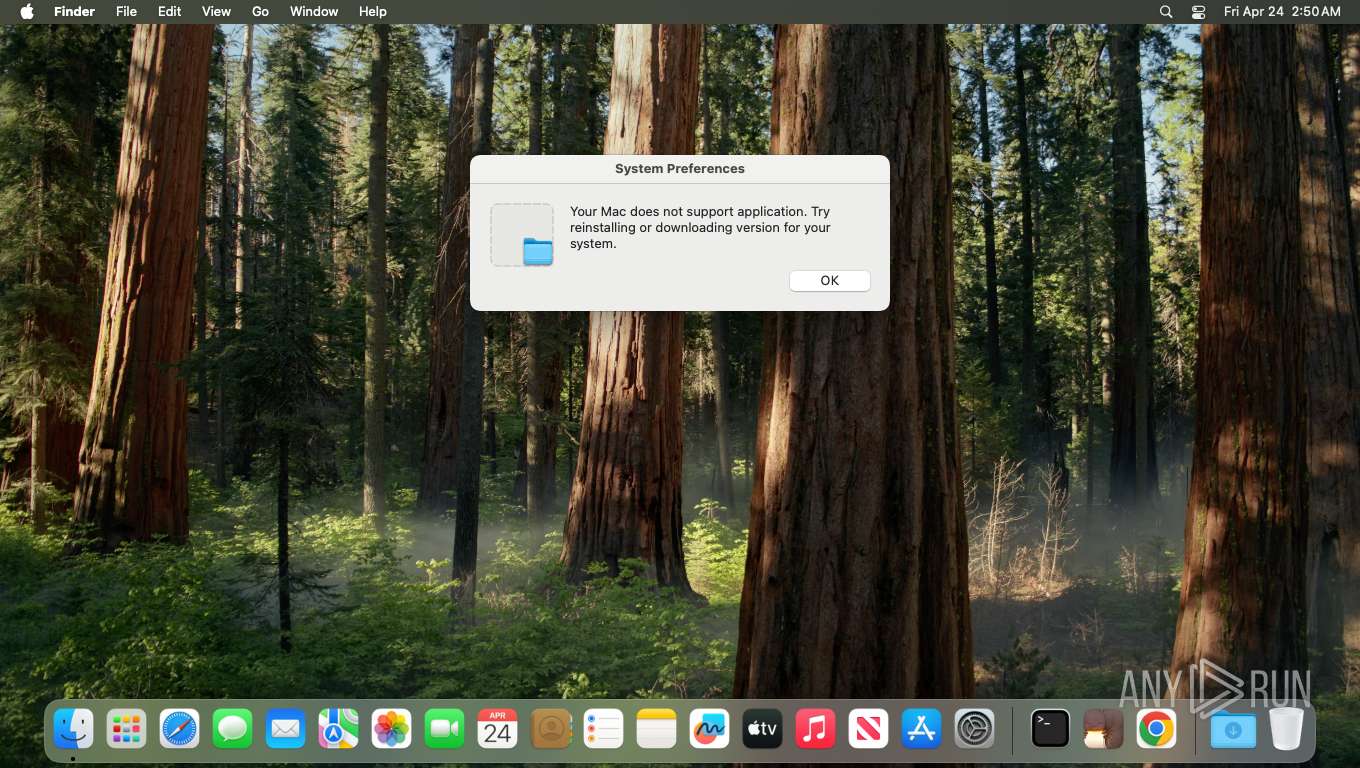This screenshot has height=768, width=1360.
Task: Launch FaceTime from the Dock
Action: tap(444, 729)
